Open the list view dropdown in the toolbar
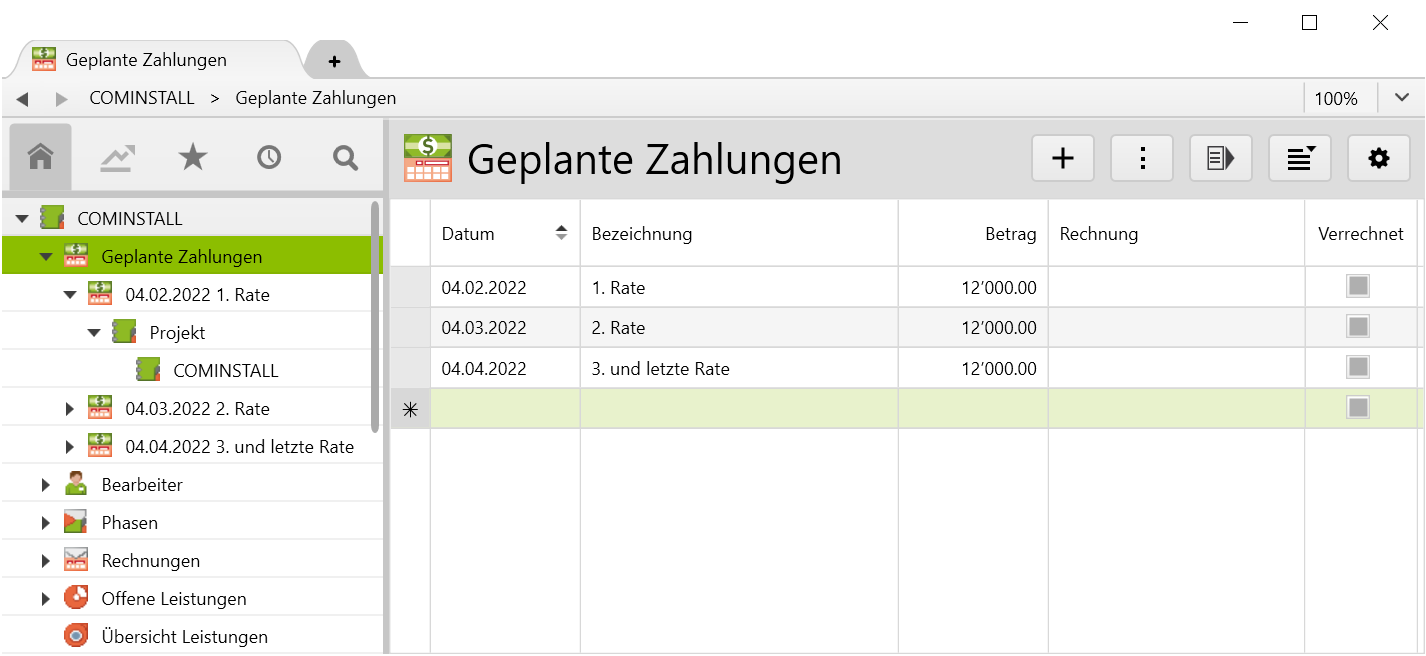1426x656 pixels. click(1299, 158)
